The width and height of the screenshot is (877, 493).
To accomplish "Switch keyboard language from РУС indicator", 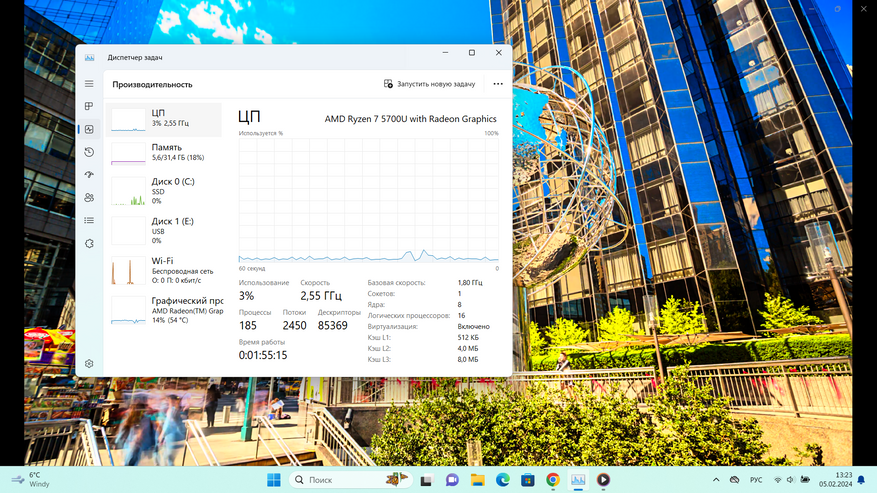I will click(756, 480).
